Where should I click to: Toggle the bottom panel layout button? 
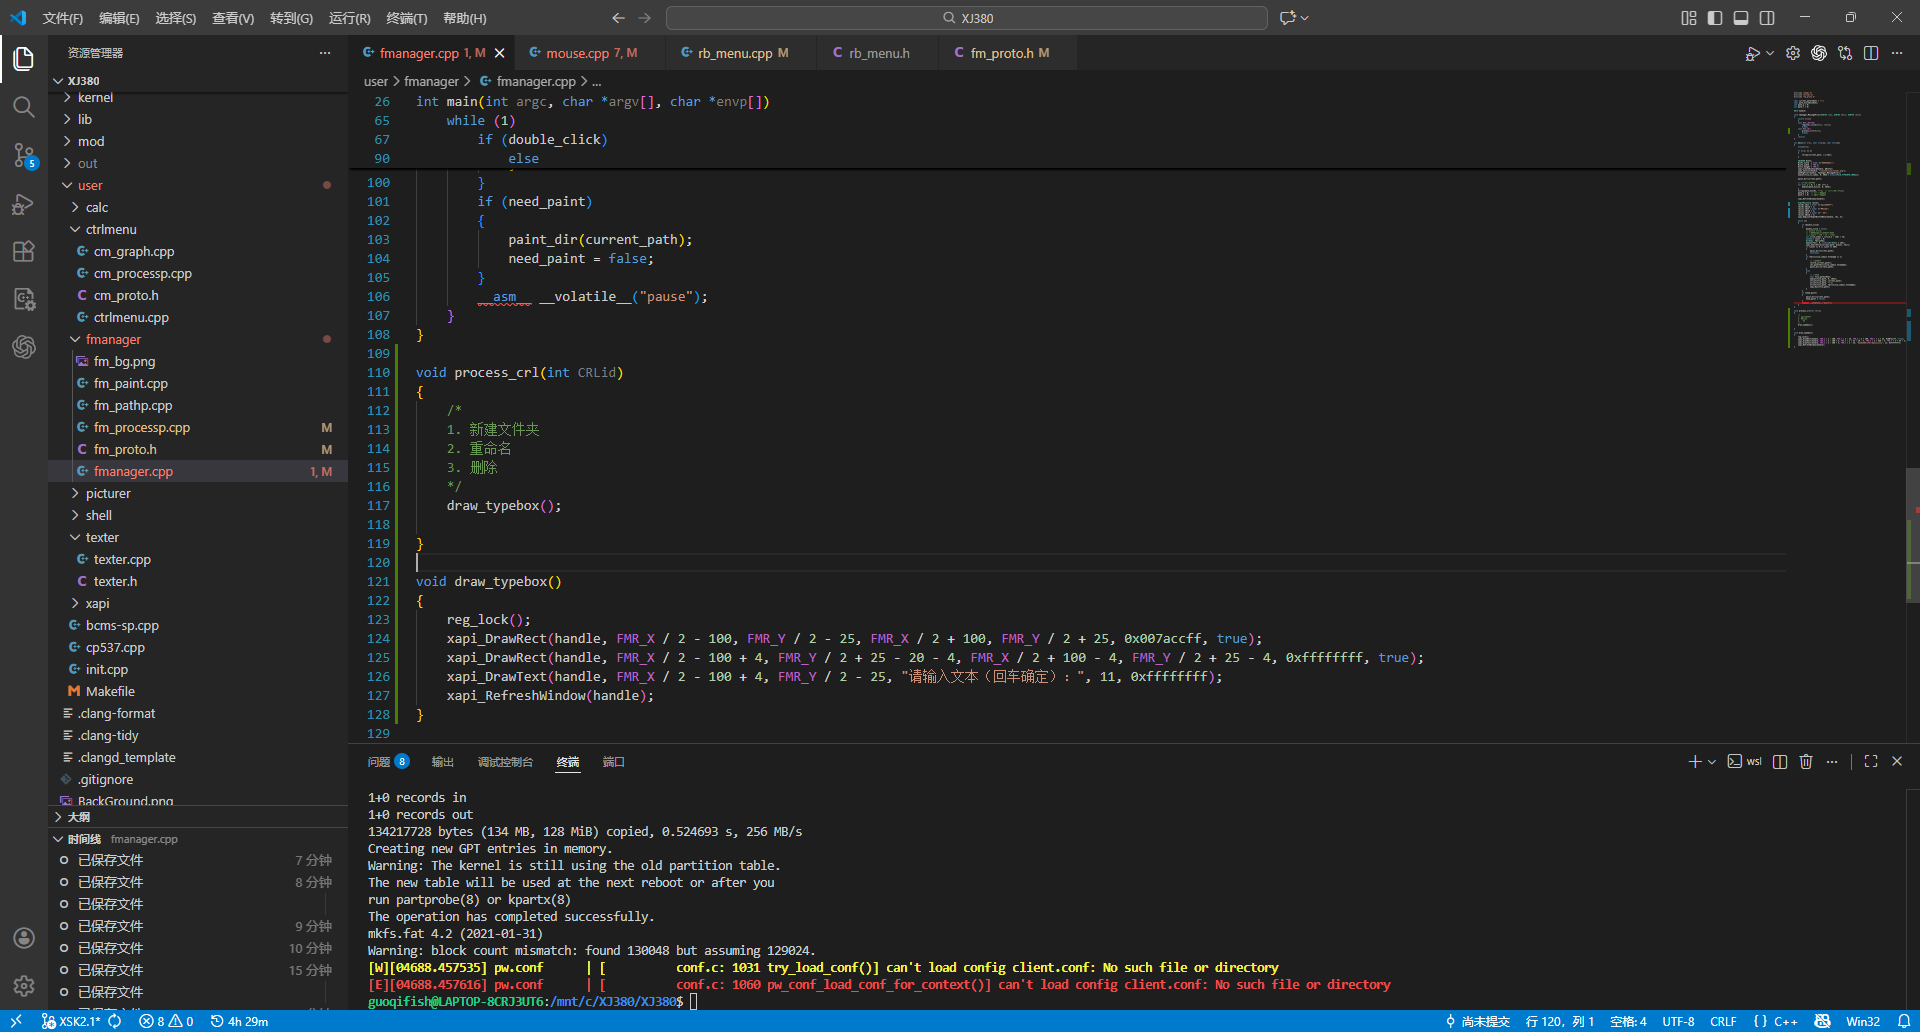(1741, 18)
